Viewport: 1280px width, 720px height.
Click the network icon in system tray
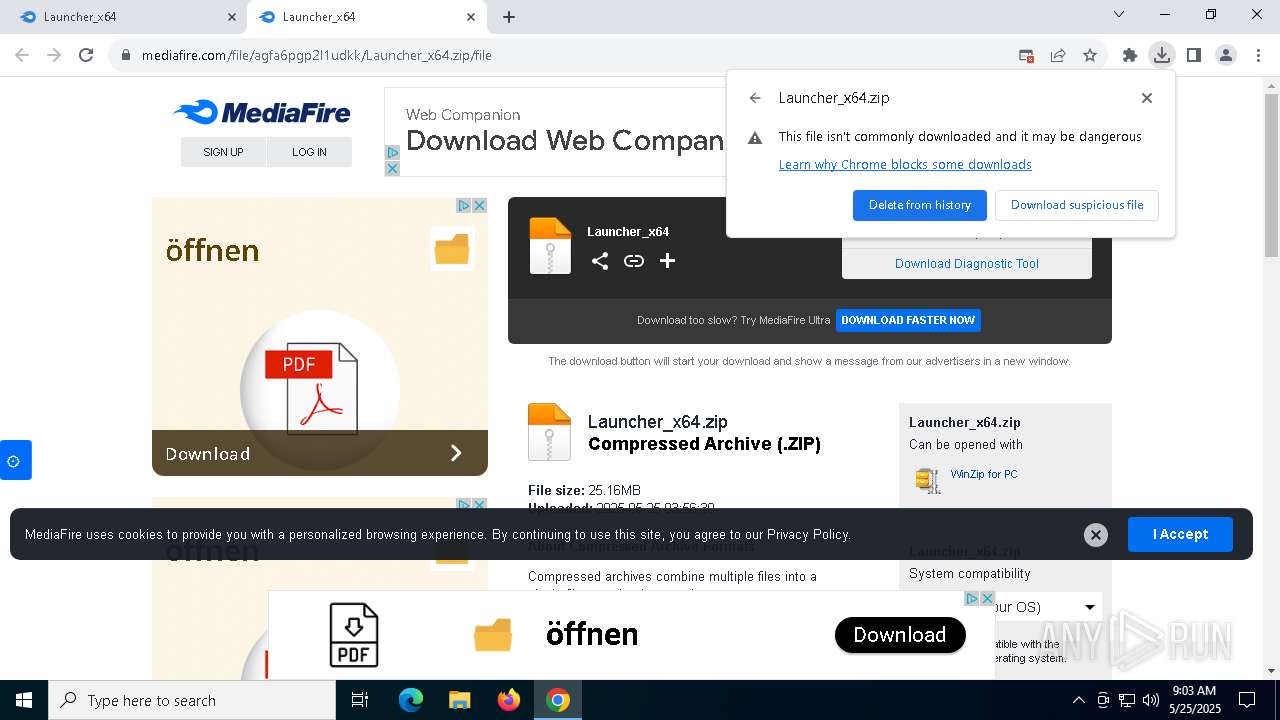point(1127,700)
